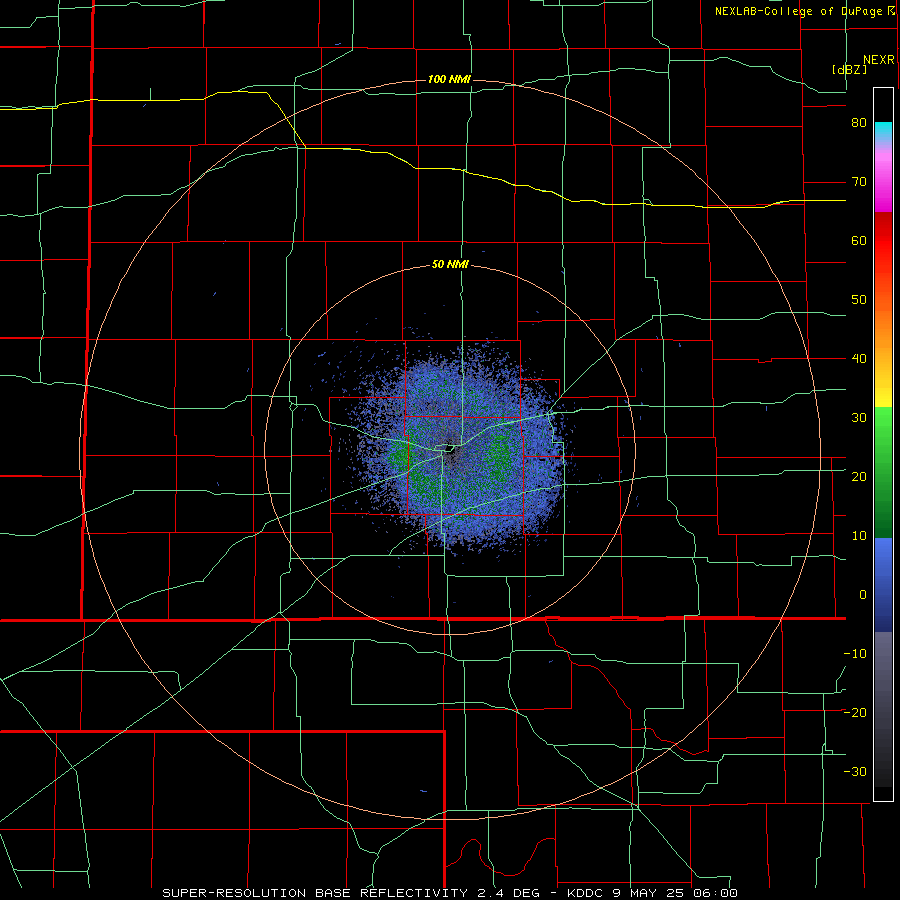Screen dimensions: 900x900
Task: Click the 60 value on the dBZ scale
Action: [859, 240]
